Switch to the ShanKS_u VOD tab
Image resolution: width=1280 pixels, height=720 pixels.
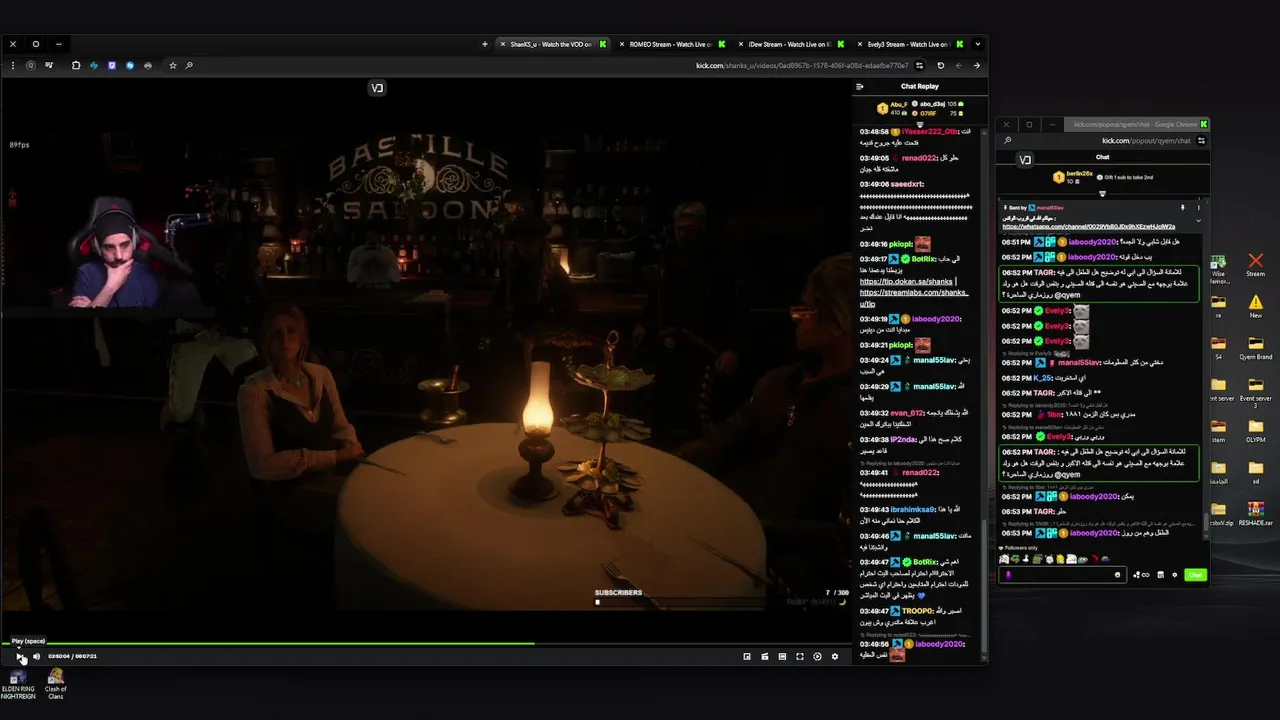coord(552,44)
